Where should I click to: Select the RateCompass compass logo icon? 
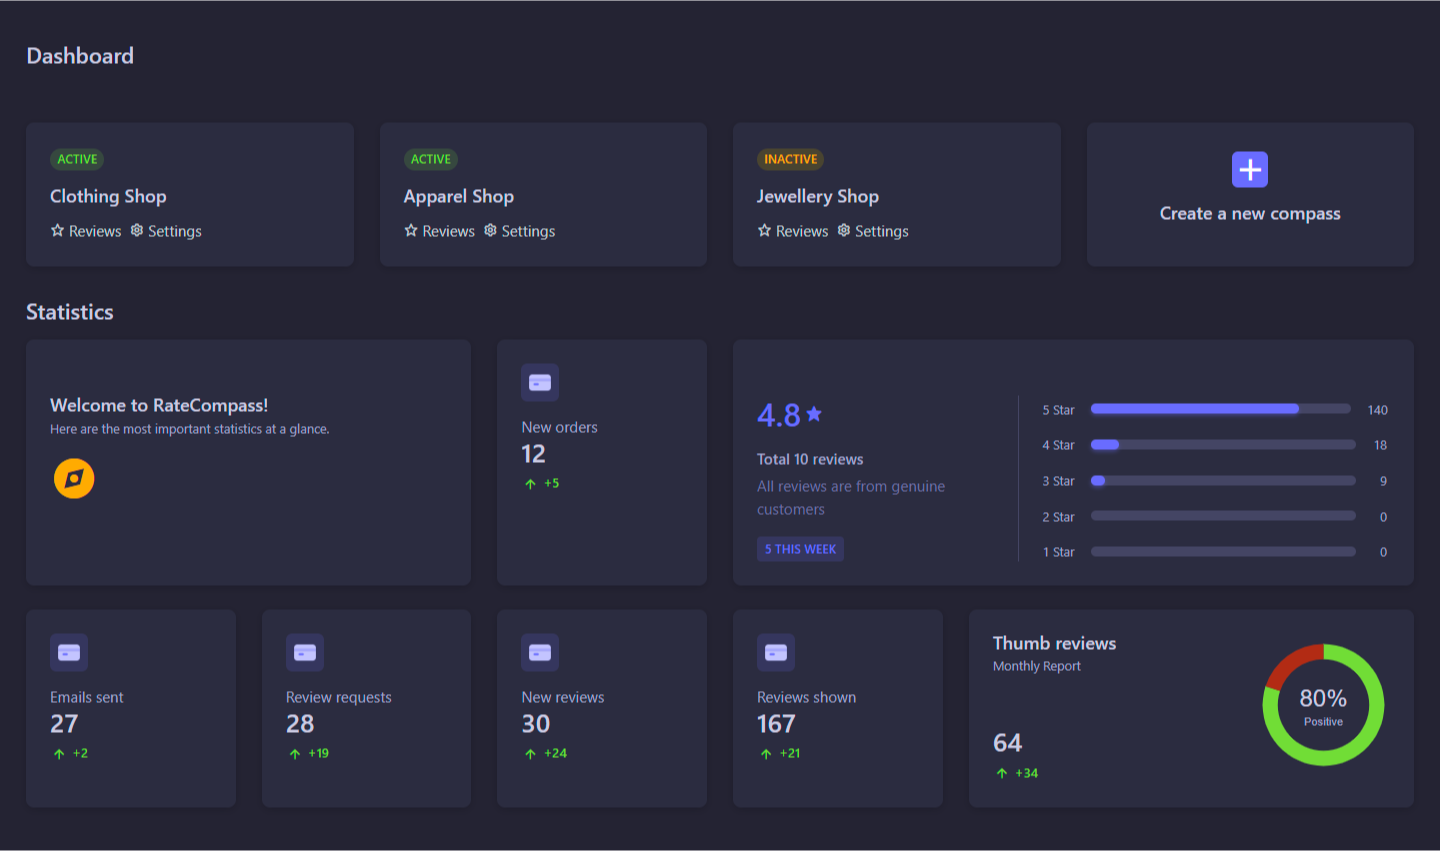point(73,478)
